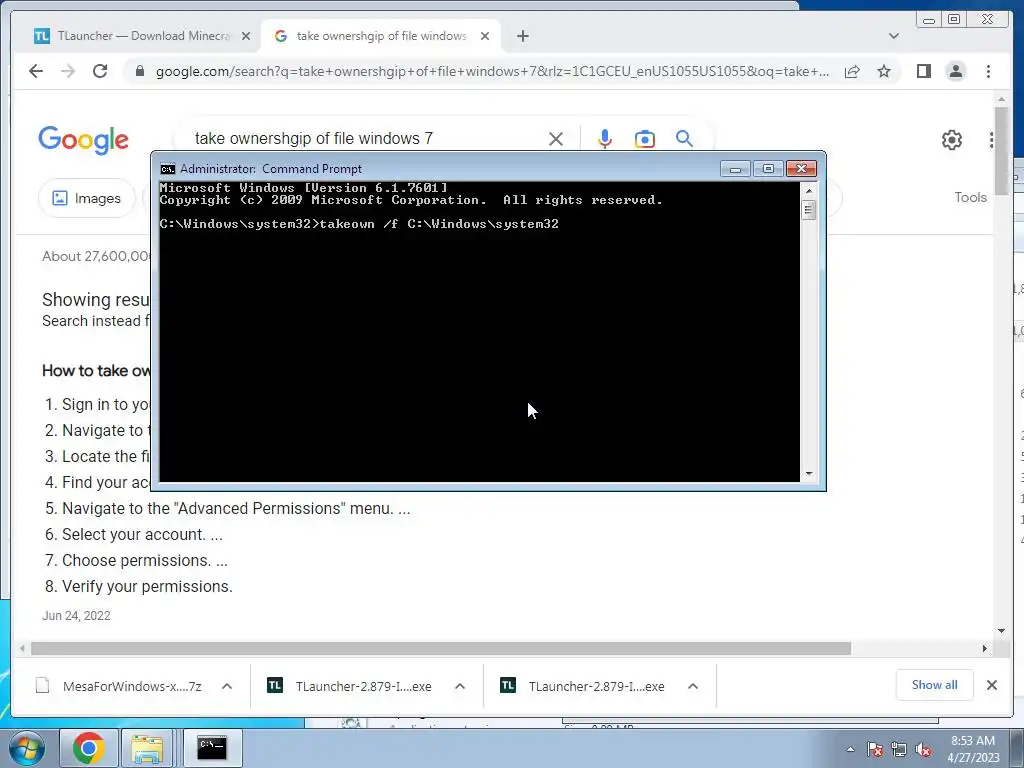This screenshot has width=1024, height=768.
Task: Click the vertical page scrollbar thumb
Action: (1001, 150)
